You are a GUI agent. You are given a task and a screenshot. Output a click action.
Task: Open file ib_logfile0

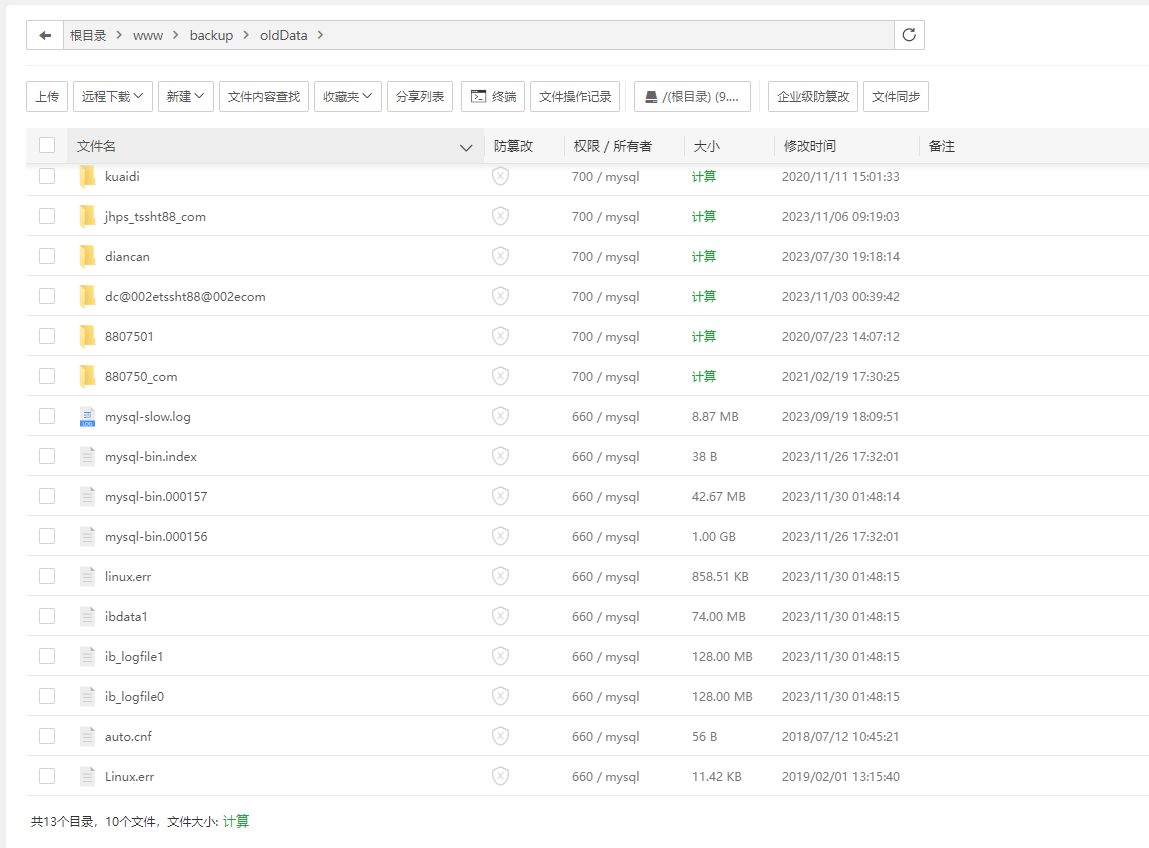pyautogui.click(x=134, y=696)
